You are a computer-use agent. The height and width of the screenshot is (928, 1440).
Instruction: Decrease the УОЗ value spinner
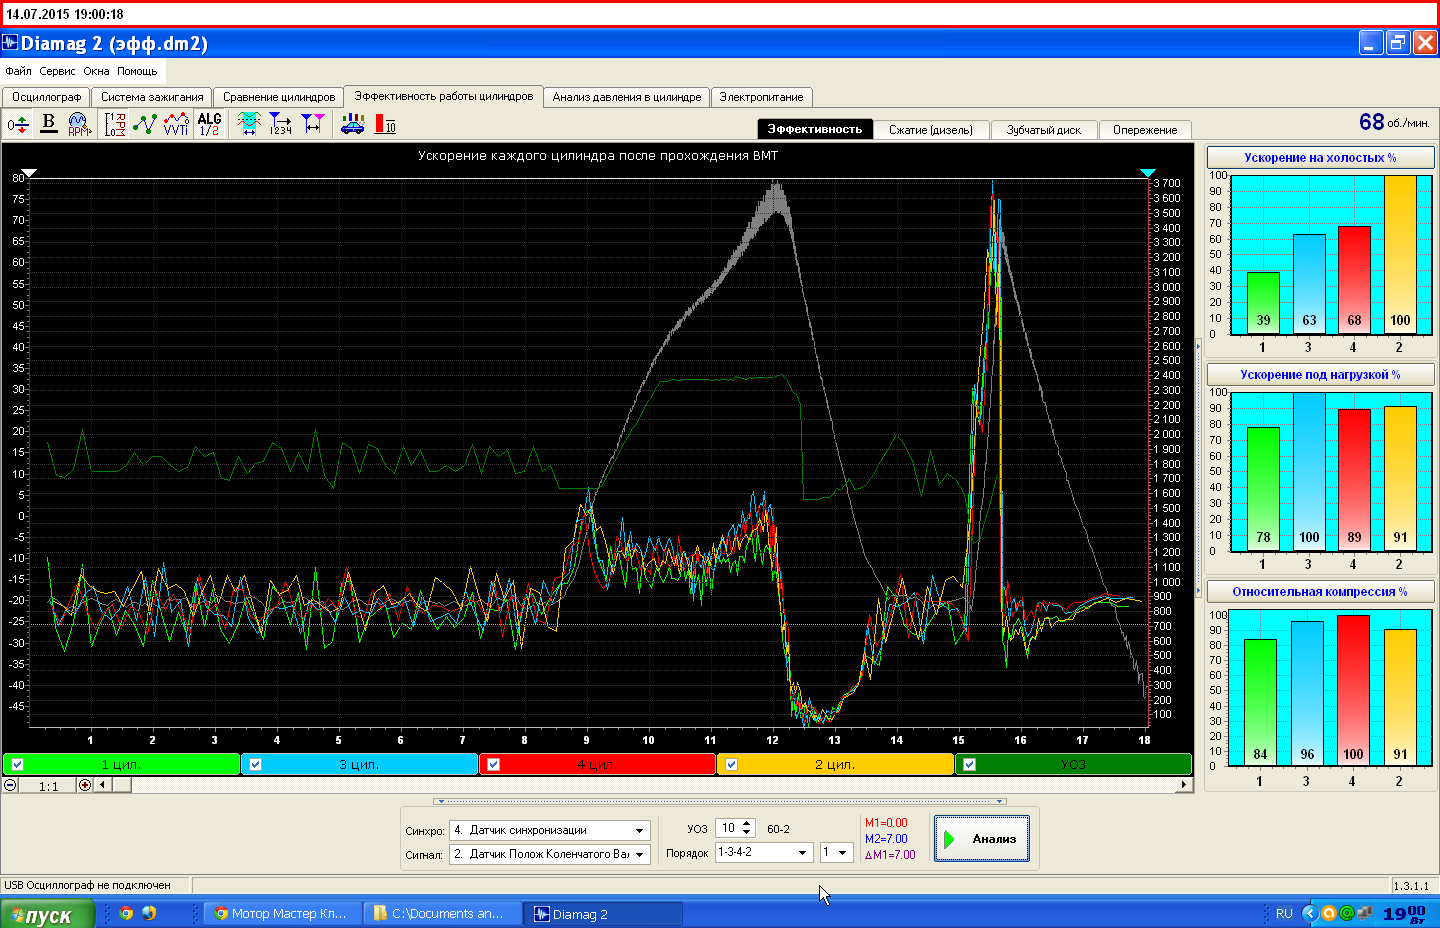click(746, 833)
